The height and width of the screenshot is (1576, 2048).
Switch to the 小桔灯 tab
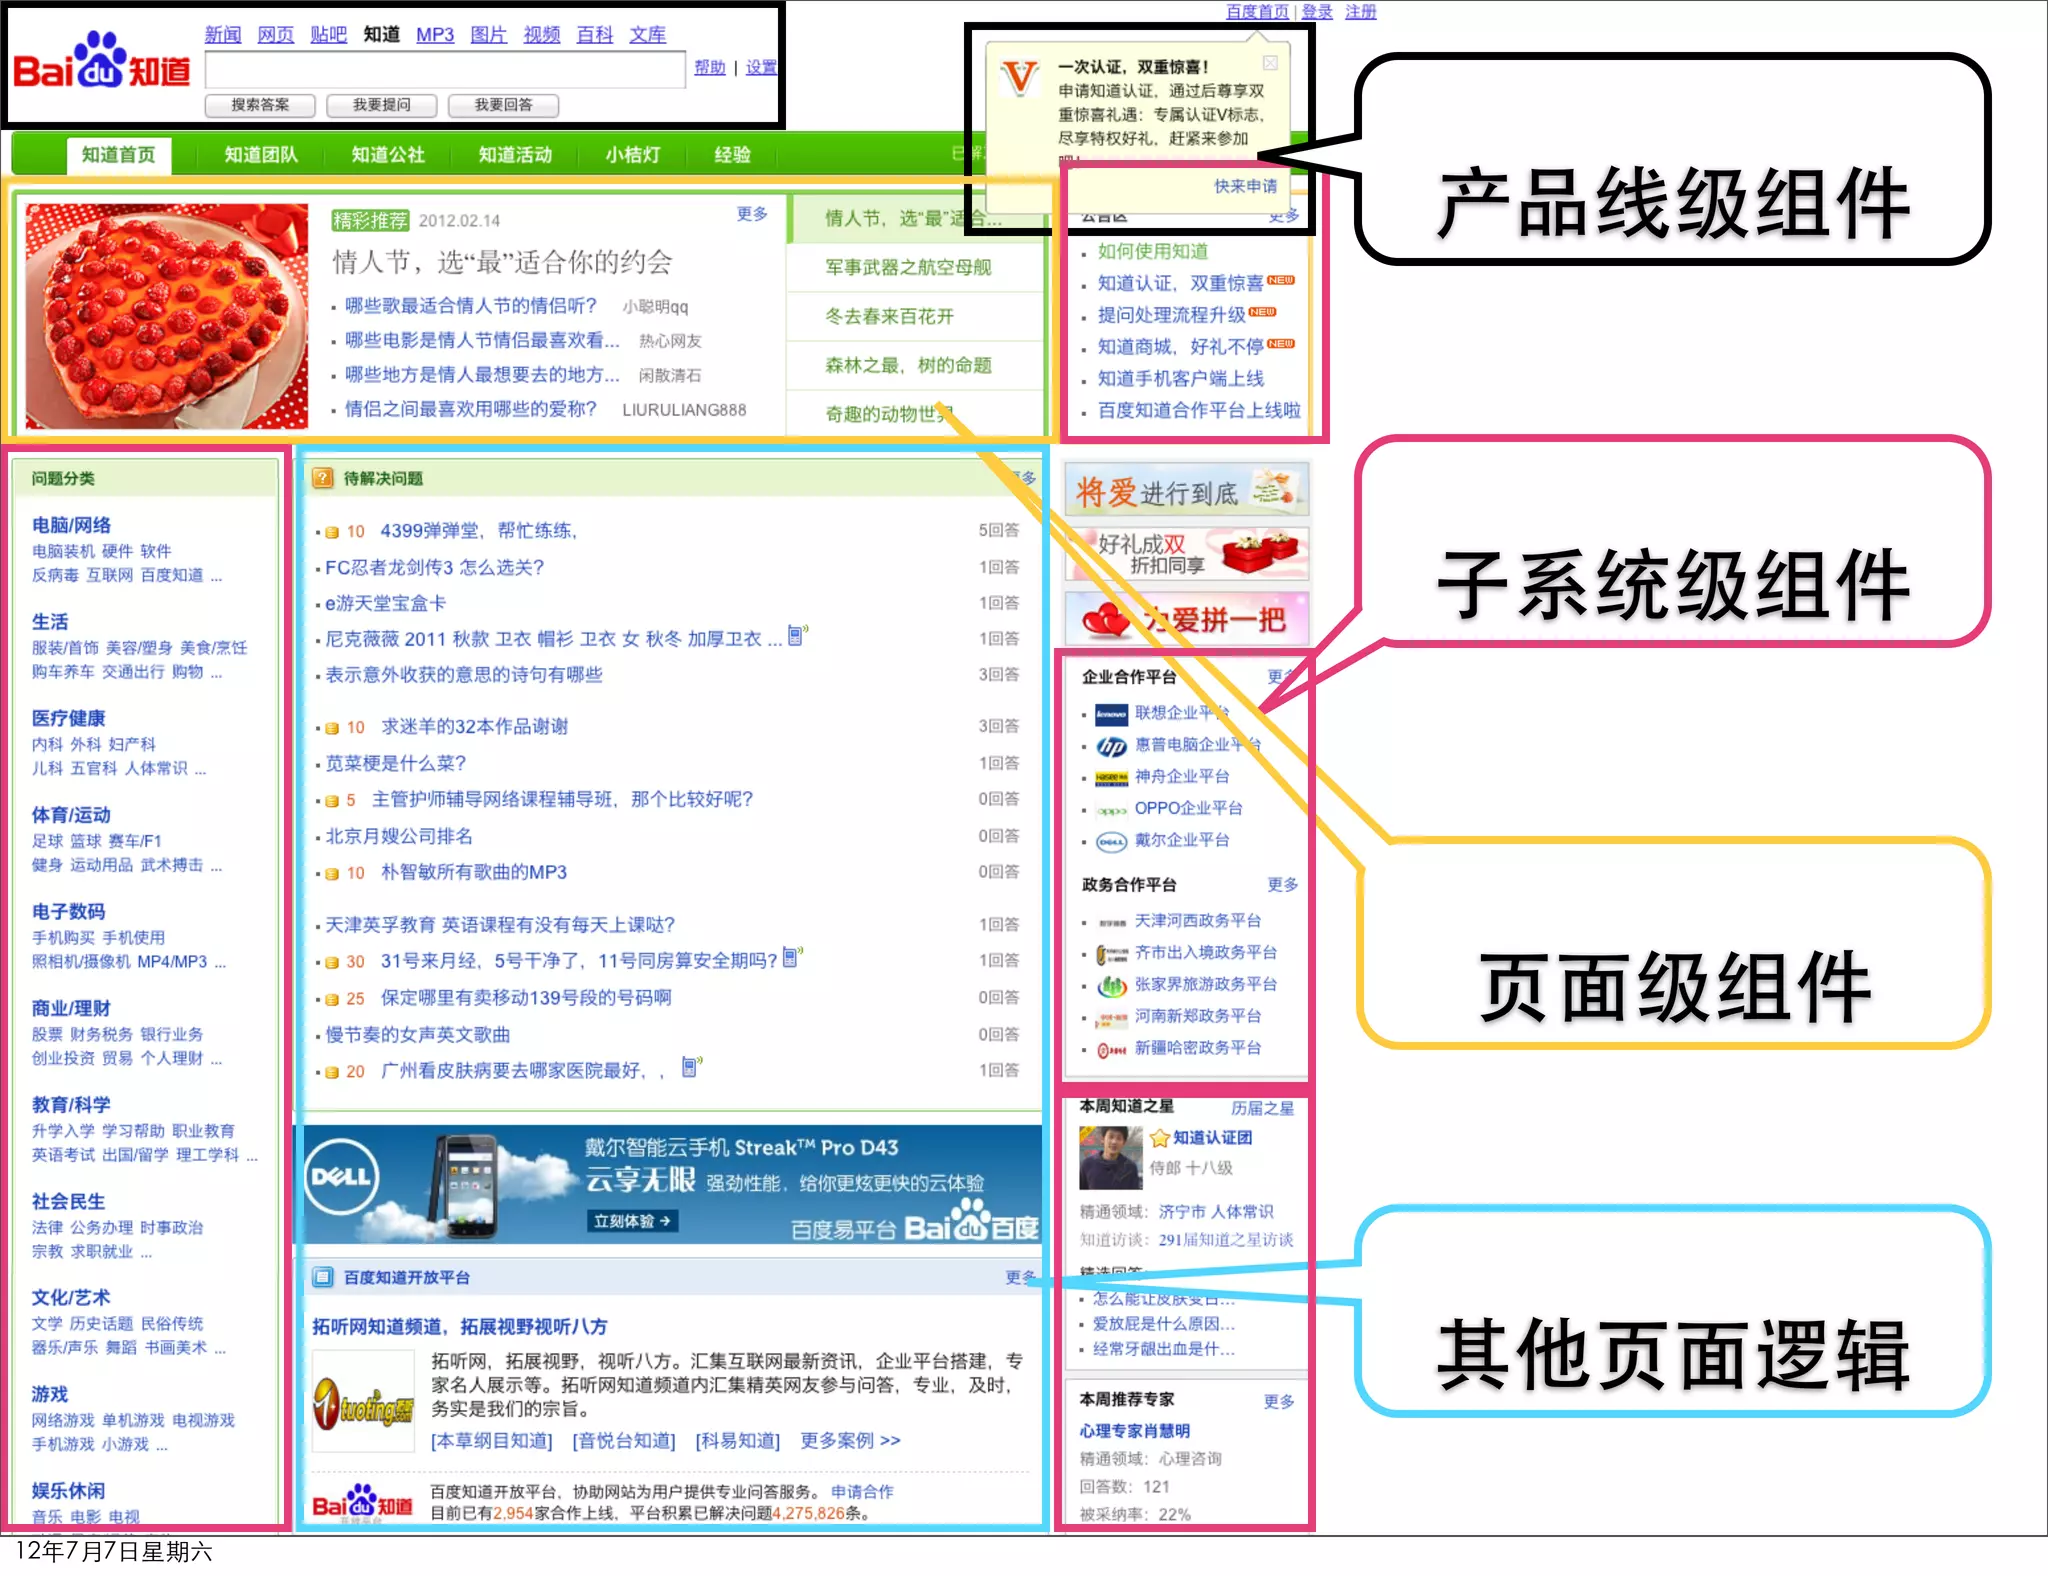[x=632, y=154]
